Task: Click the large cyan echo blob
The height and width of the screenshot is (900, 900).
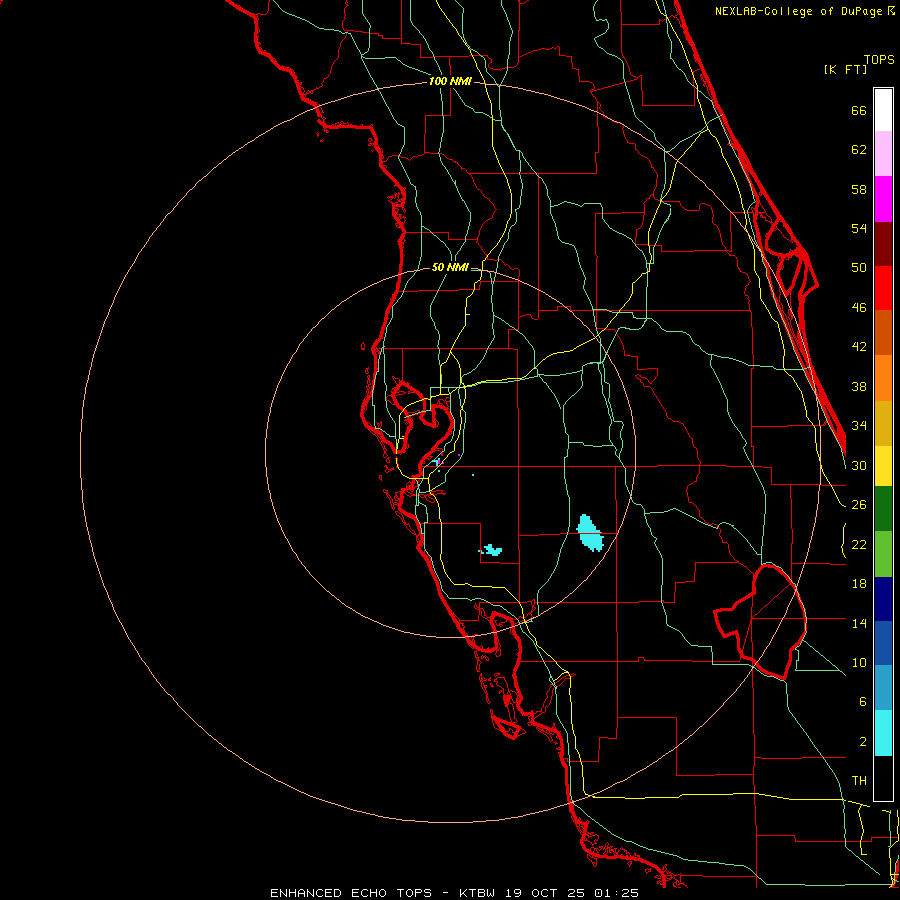Action: click(x=589, y=533)
